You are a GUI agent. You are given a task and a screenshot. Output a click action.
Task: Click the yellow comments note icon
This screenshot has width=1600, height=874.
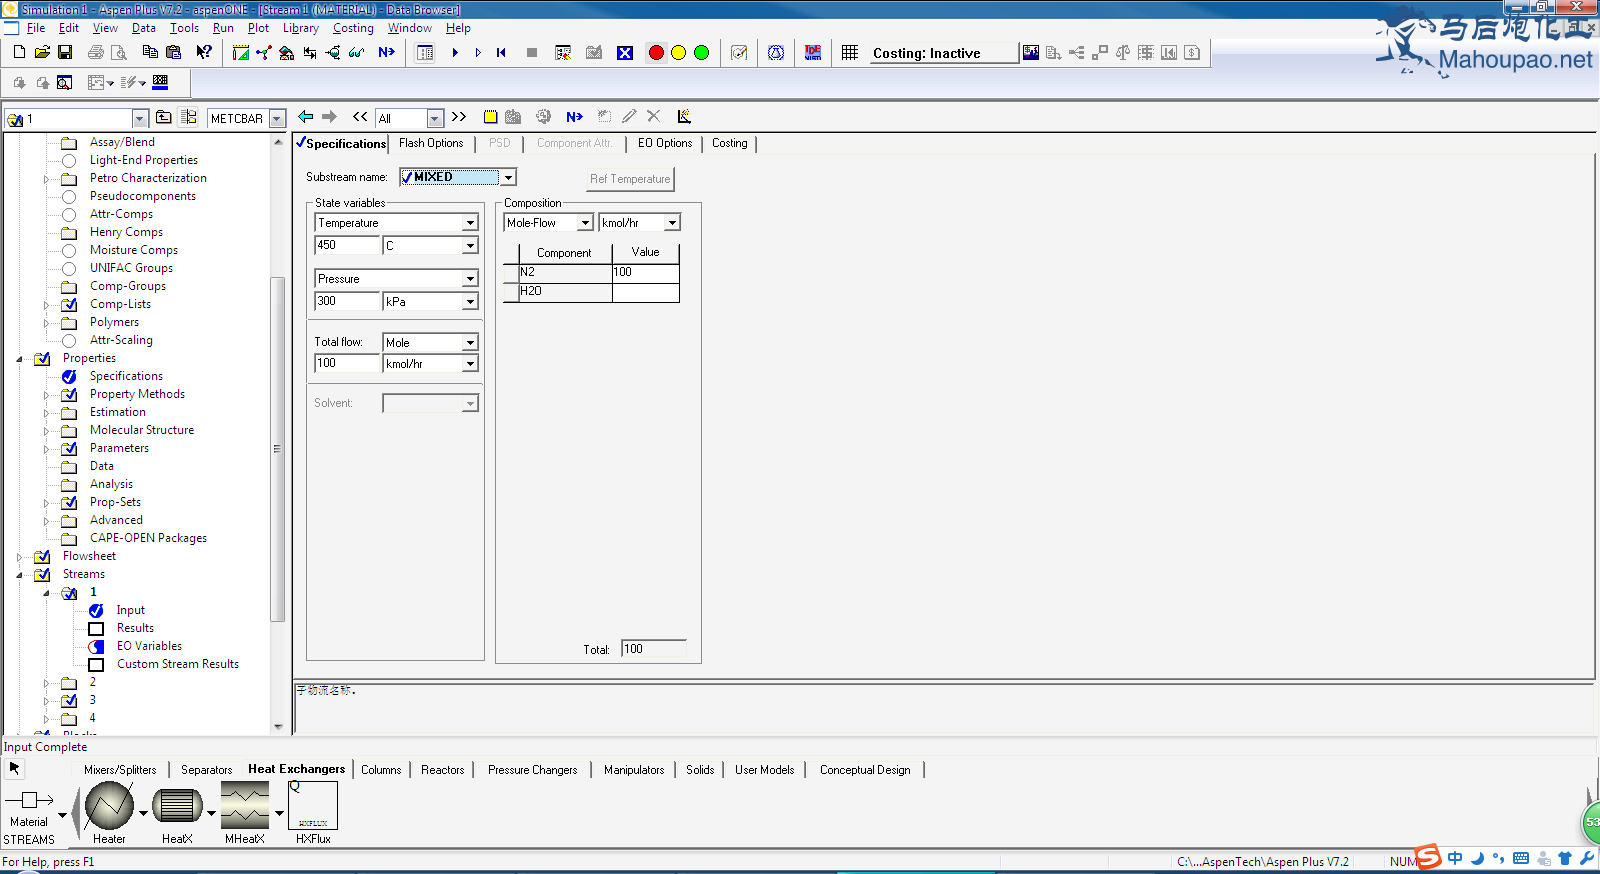pyautogui.click(x=490, y=117)
